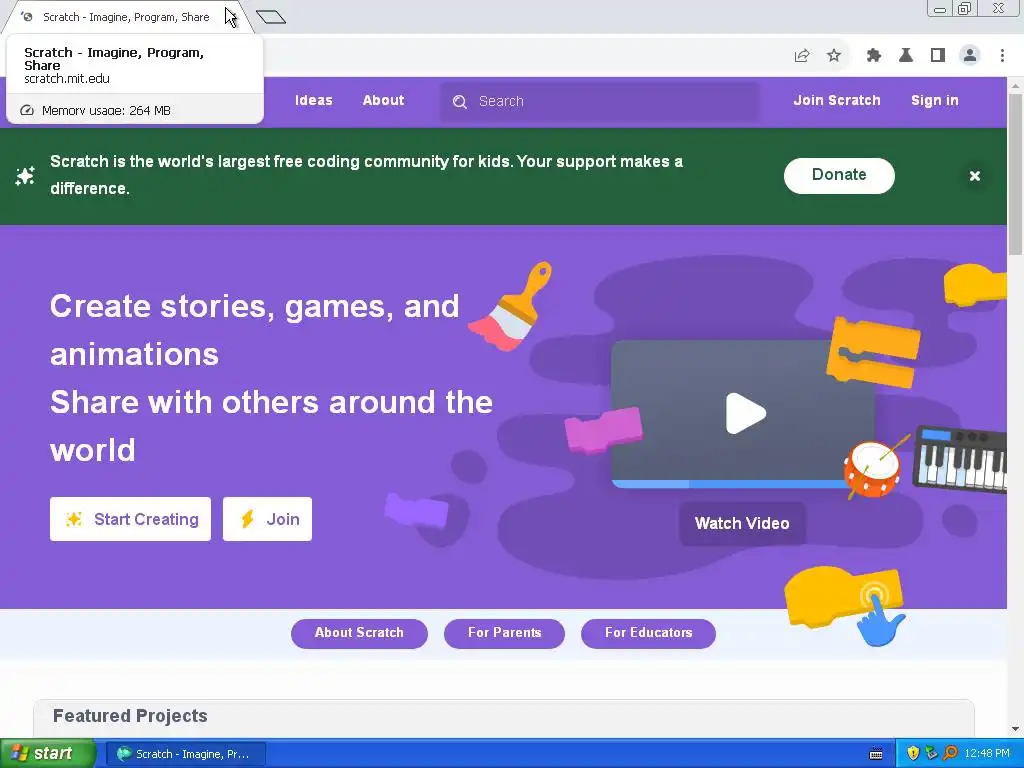Open the Chrome profile avatar

(x=970, y=56)
